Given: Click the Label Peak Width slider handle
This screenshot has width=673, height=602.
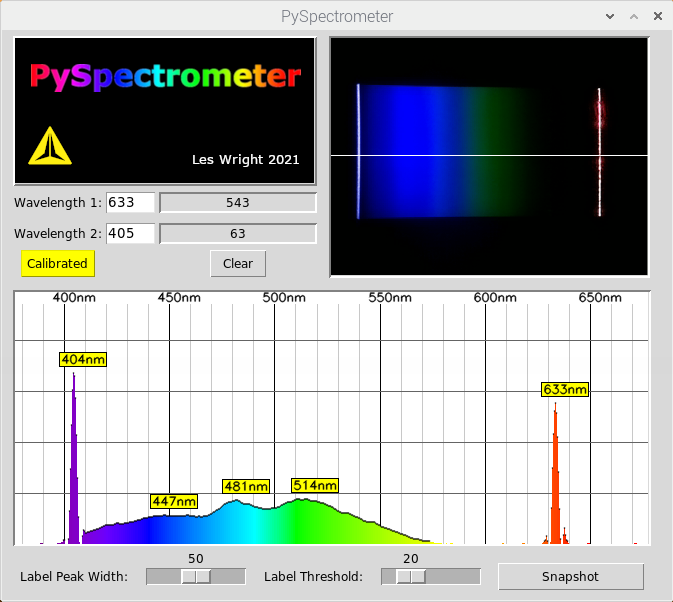Looking at the screenshot, I should coord(196,576).
